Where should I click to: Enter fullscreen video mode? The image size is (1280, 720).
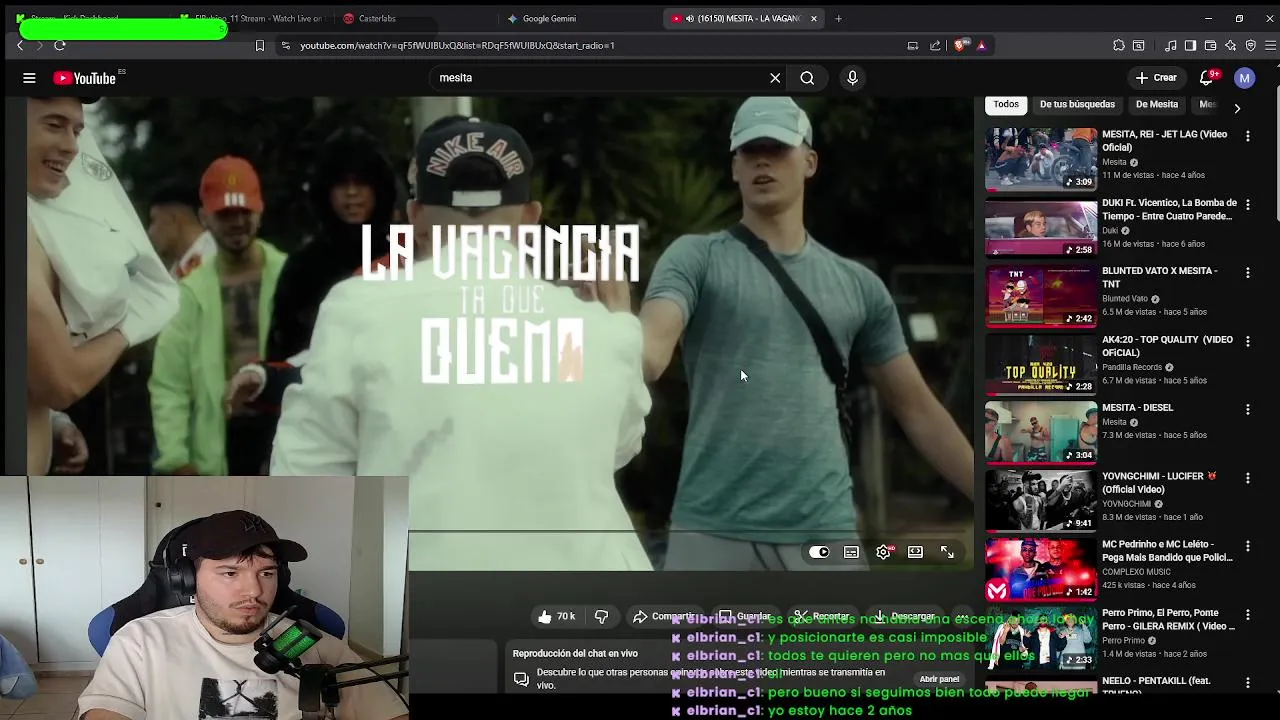tap(947, 552)
